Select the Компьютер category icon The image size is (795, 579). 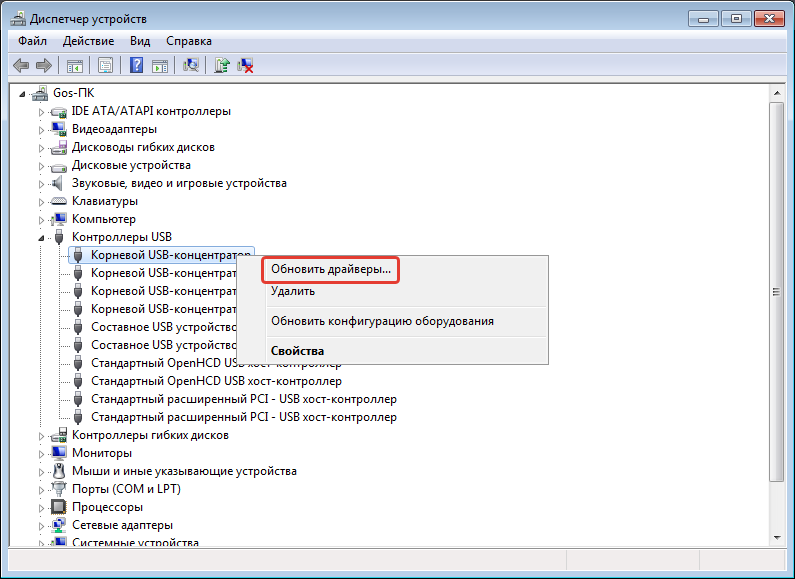[x=59, y=220]
